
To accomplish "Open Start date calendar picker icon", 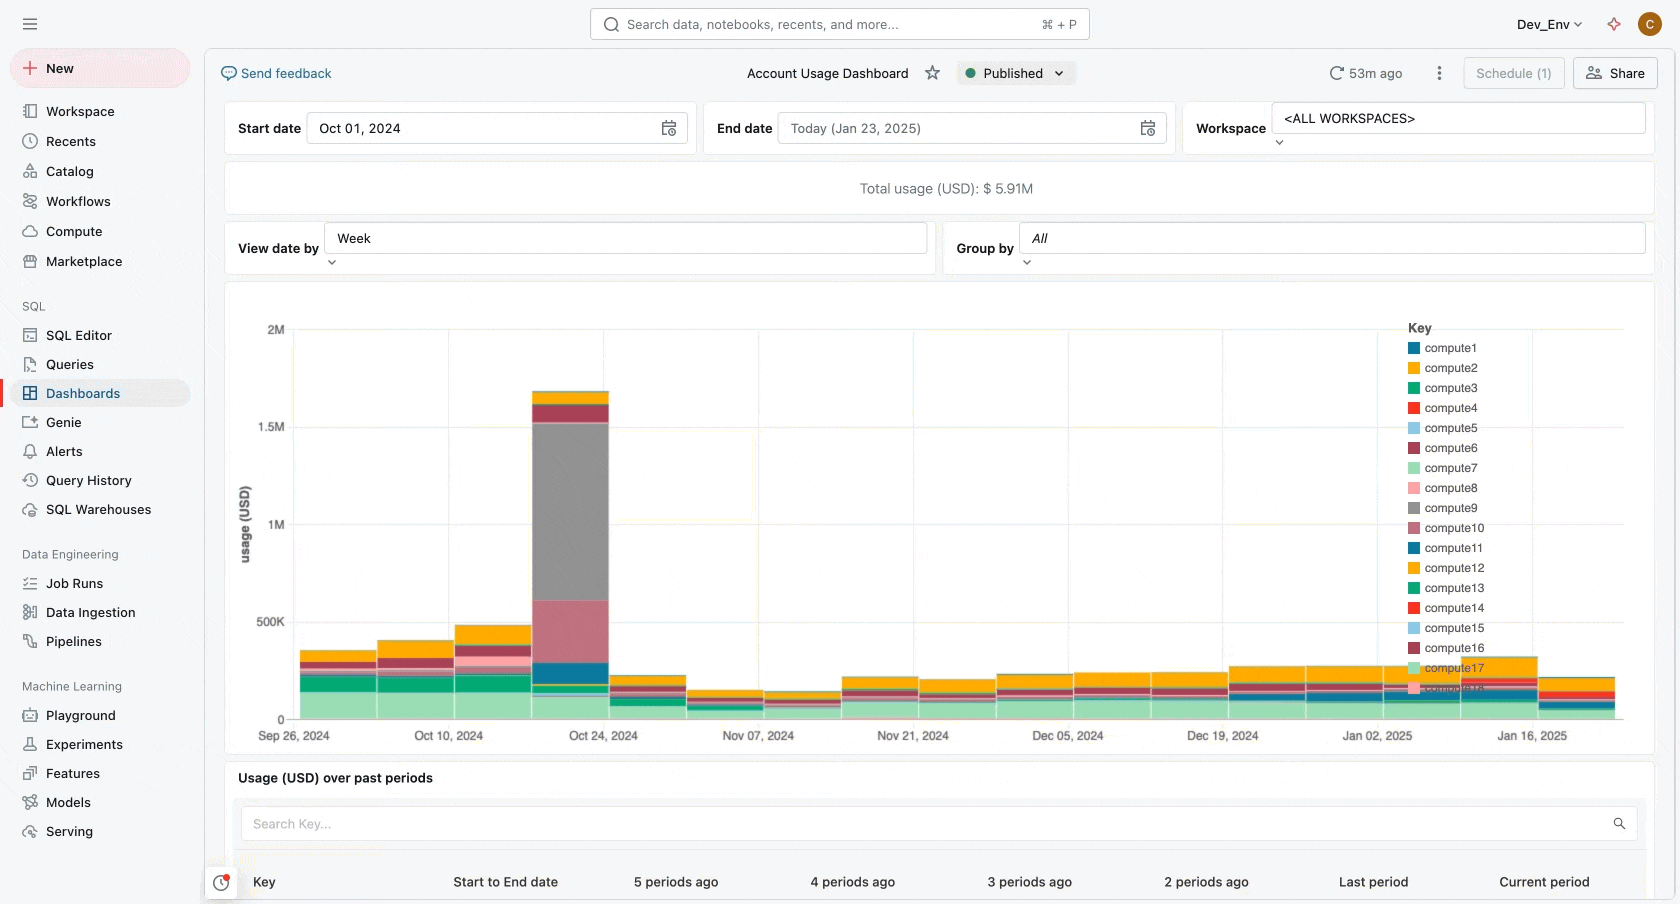I will pyautogui.click(x=669, y=128).
